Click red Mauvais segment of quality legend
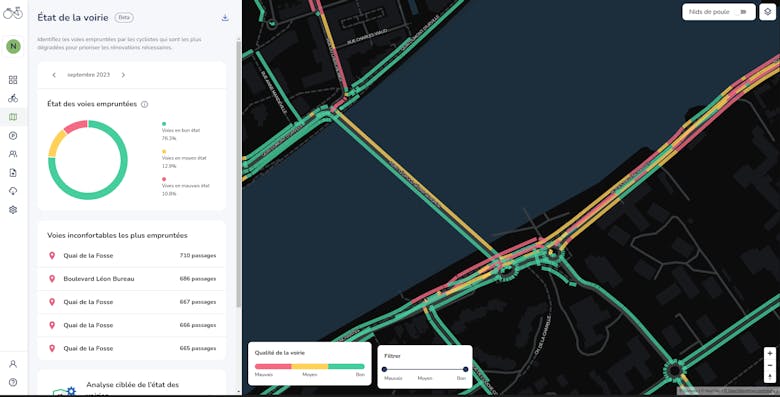Viewport: 780px width, 397px height. [x=273, y=366]
